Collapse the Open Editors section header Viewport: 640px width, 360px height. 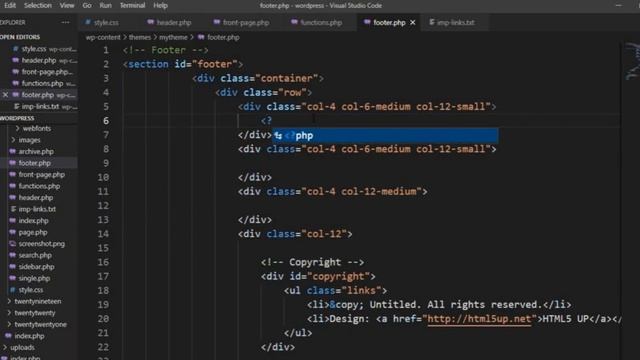20,37
